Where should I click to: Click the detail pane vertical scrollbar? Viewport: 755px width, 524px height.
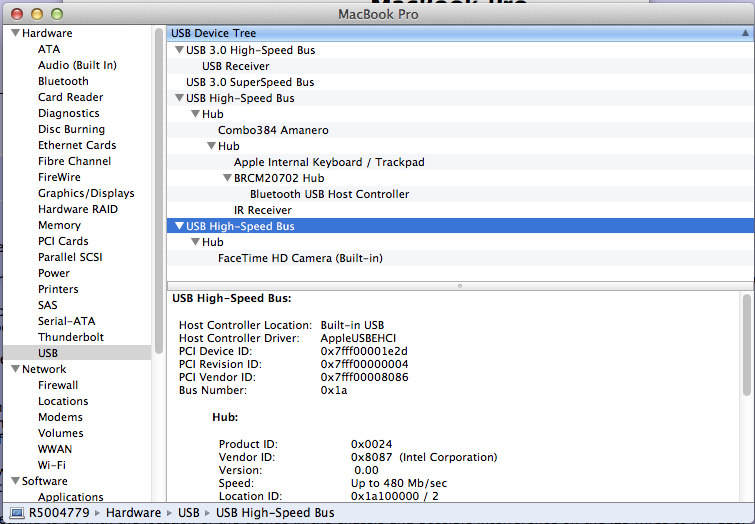click(x=747, y=345)
